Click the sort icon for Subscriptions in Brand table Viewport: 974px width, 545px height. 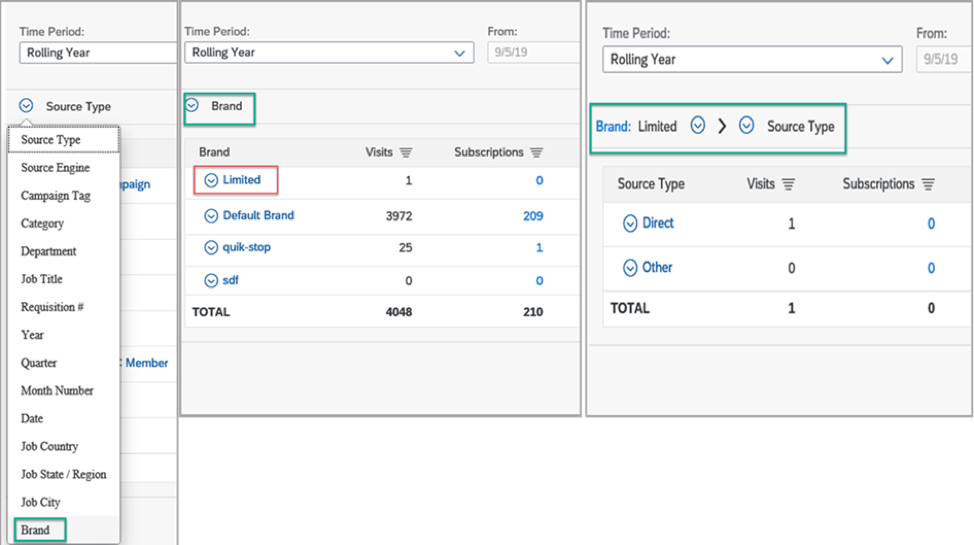tap(537, 153)
